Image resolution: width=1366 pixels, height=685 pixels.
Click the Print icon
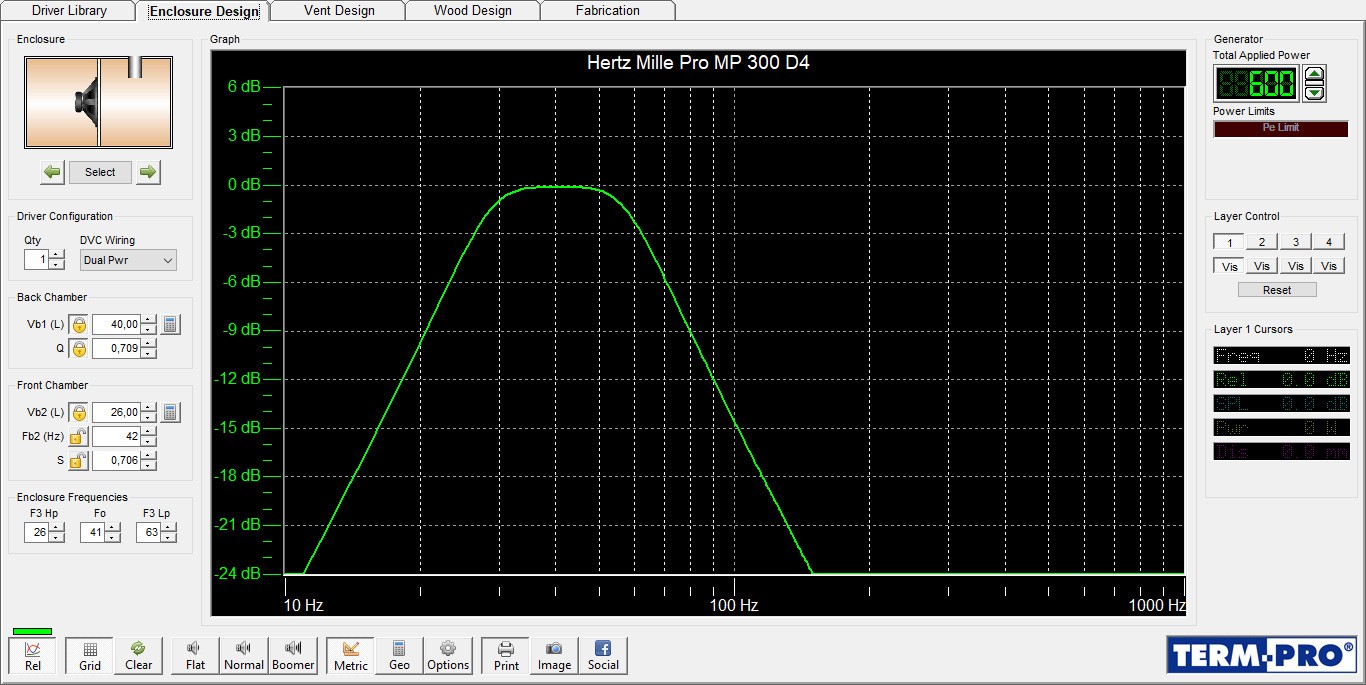point(506,656)
